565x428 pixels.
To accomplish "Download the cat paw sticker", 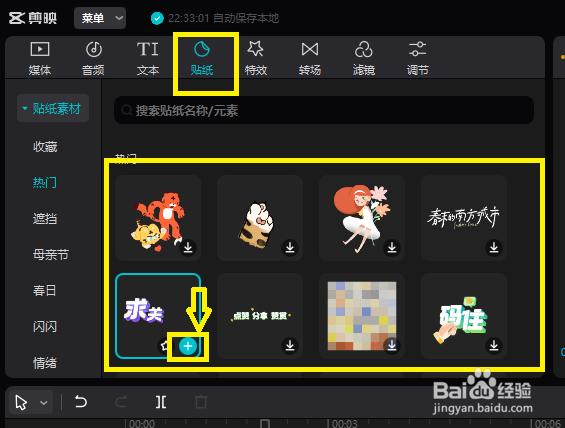I will 290,248.
